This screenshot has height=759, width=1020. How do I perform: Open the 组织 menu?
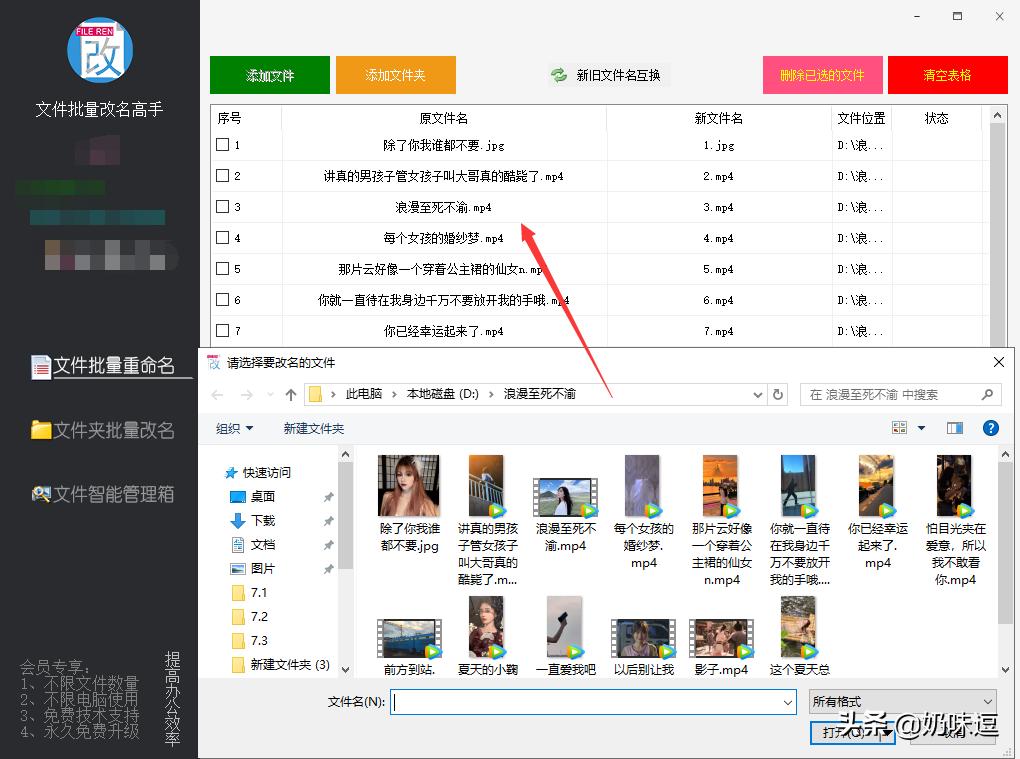[234, 427]
